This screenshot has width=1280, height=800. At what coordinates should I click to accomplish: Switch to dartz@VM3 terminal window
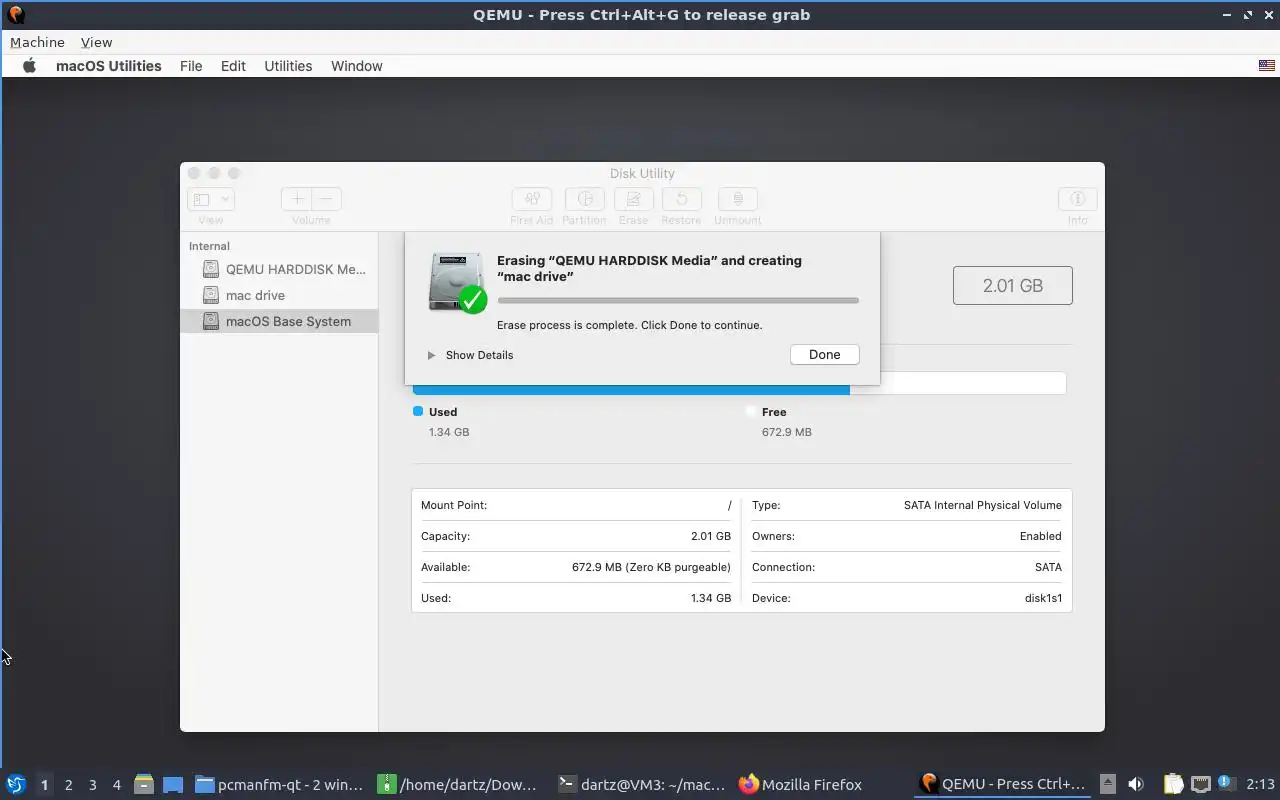point(642,784)
